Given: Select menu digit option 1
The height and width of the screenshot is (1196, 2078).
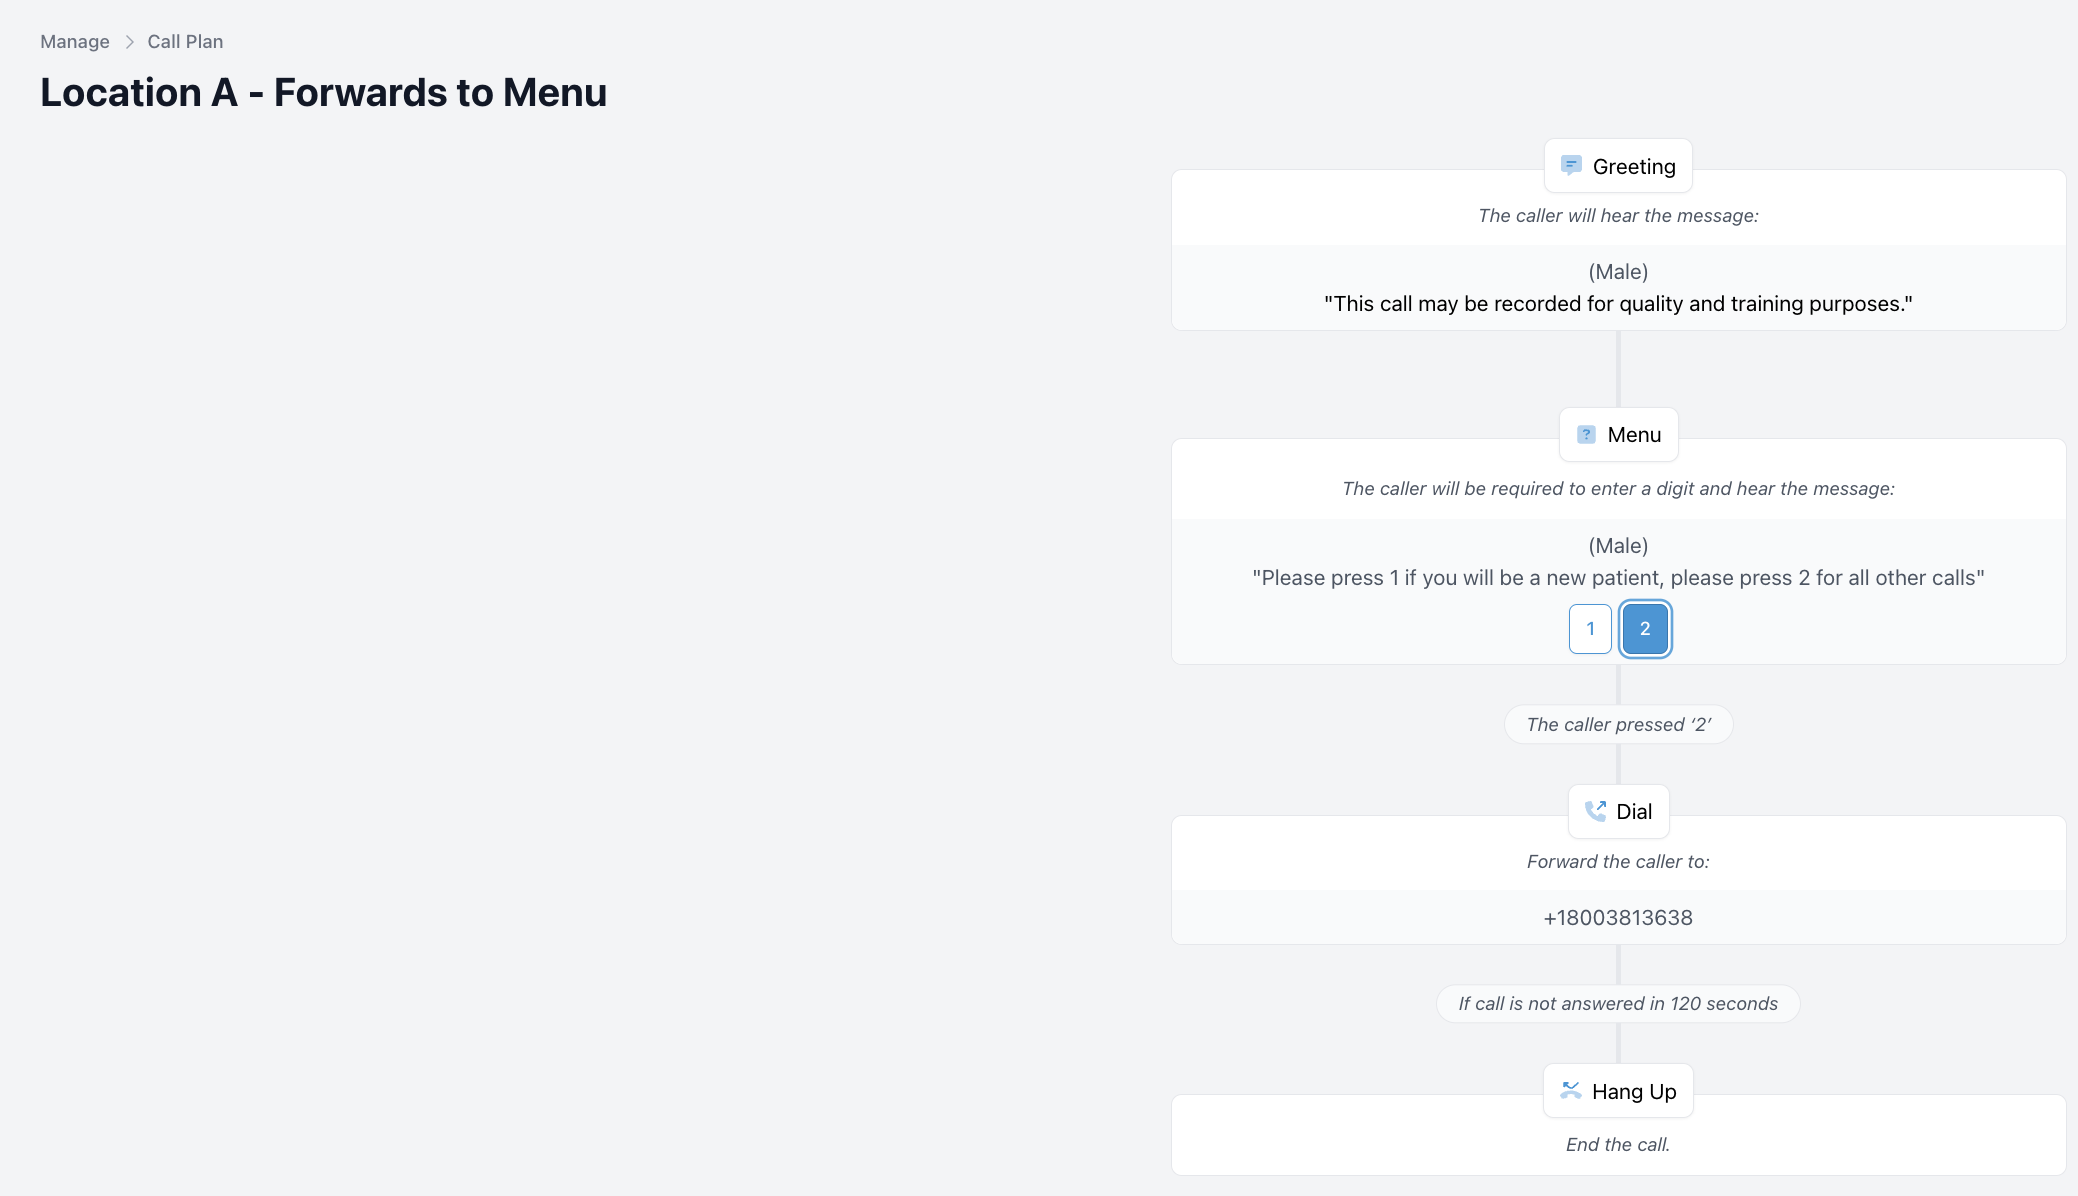Looking at the screenshot, I should [x=1590, y=629].
